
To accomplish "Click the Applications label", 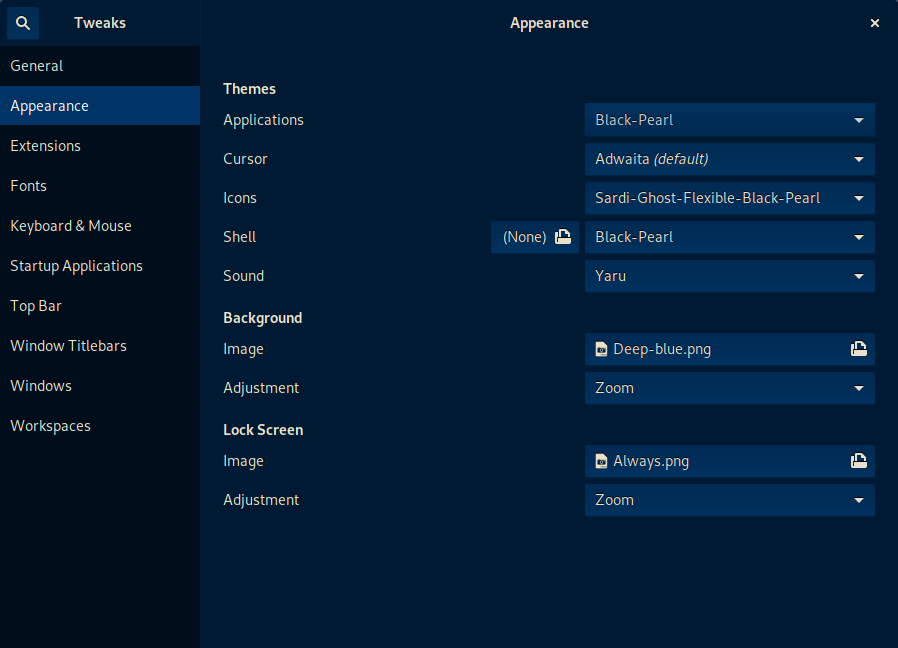I will tap(263, 120).
